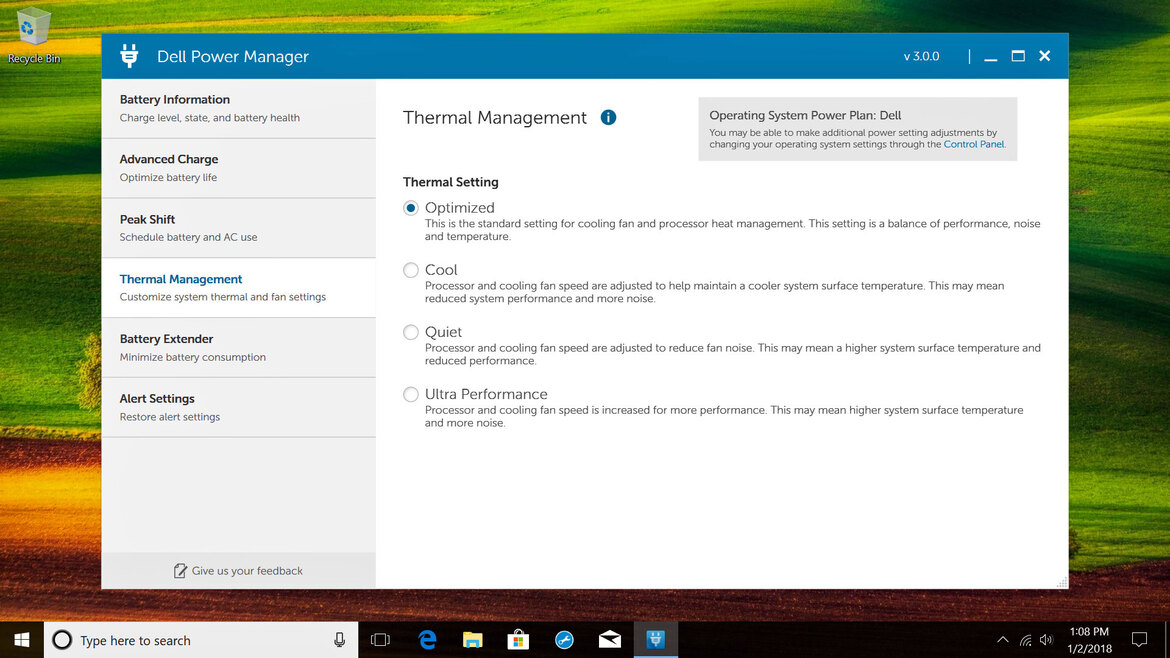
Task: Click Dell Power Manager taskbar icon
Action: 655,640
